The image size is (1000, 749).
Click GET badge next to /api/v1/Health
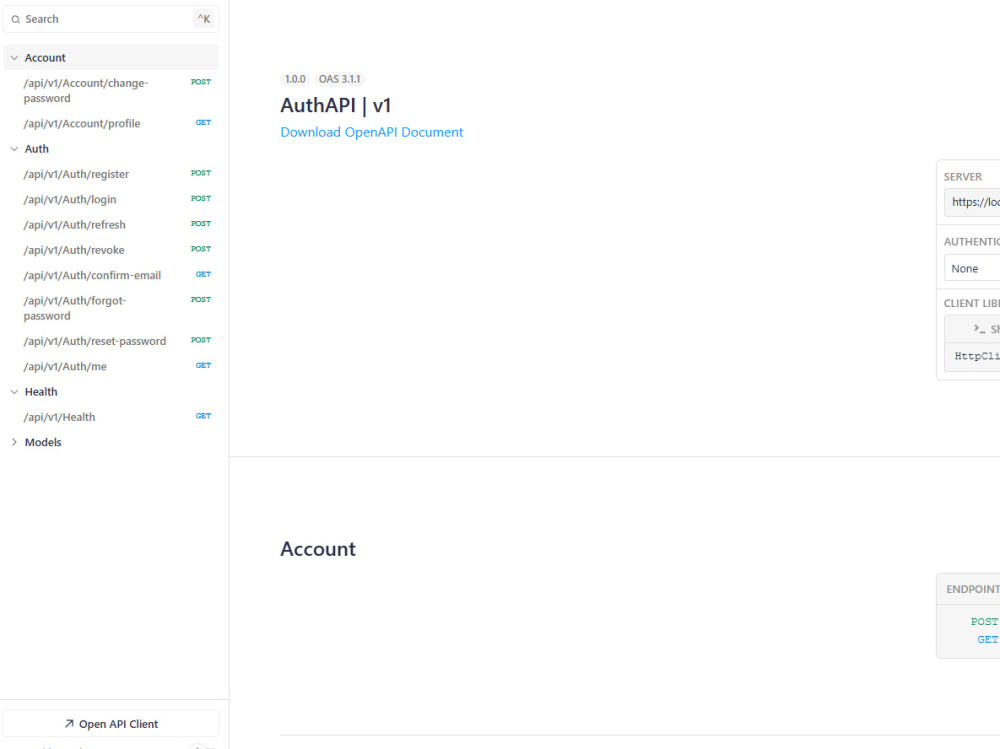(x=203, y=416)
